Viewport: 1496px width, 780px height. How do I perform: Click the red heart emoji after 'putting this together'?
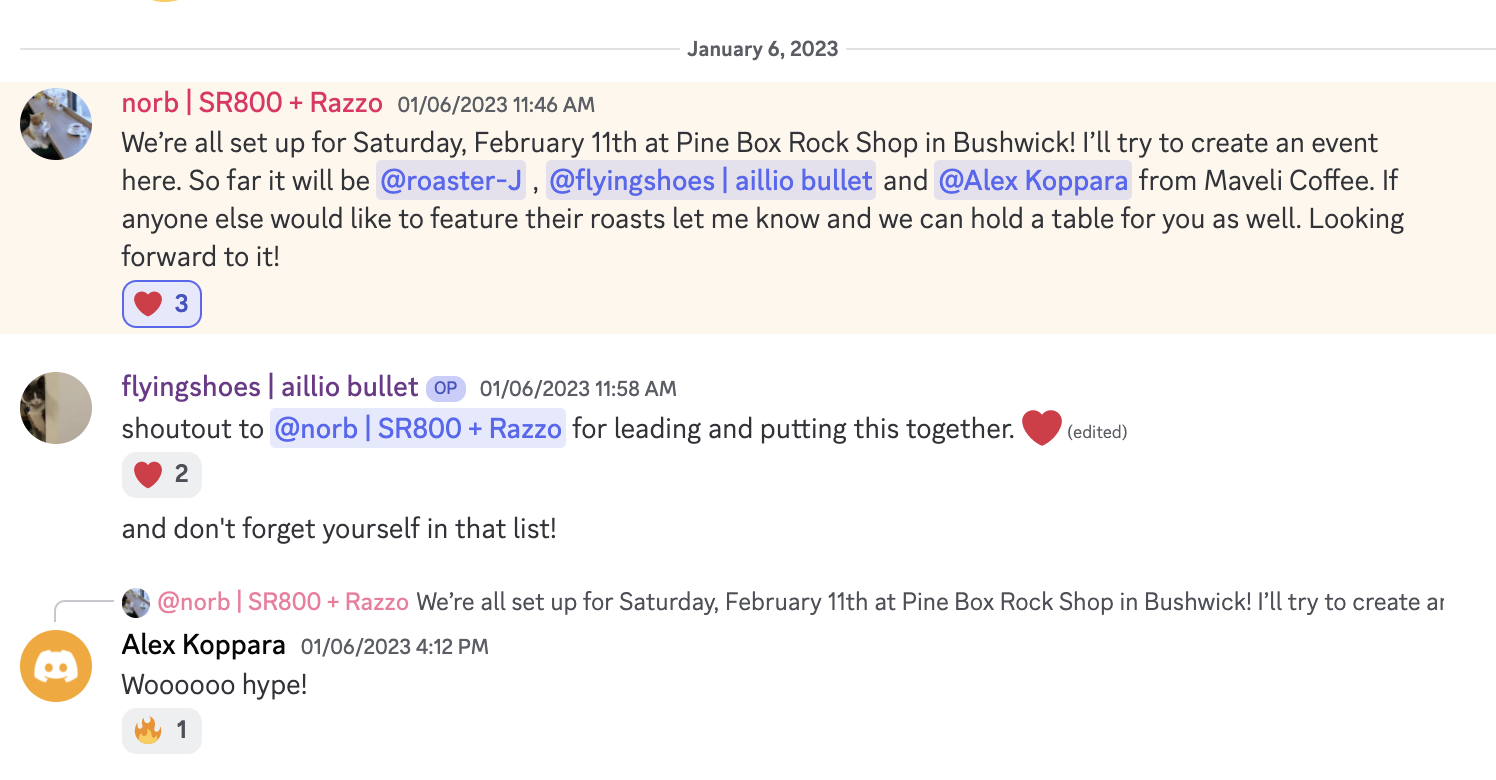click(1040, 429)
